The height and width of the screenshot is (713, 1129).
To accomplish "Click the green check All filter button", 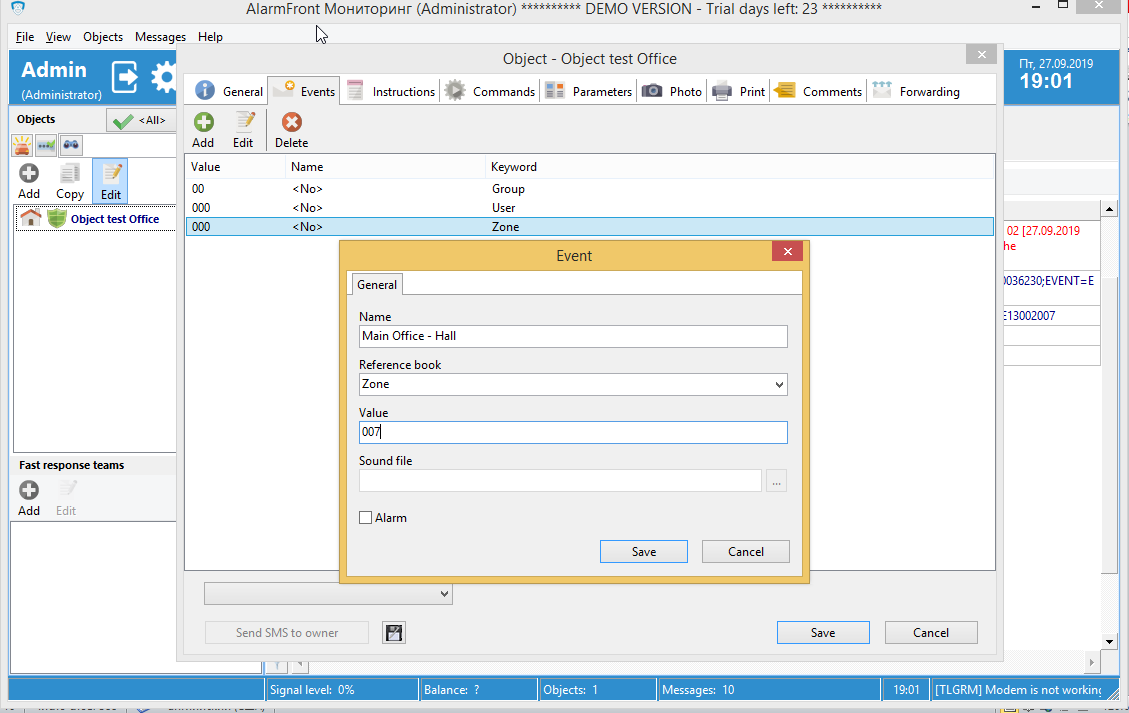I will [x=141, y=120].
